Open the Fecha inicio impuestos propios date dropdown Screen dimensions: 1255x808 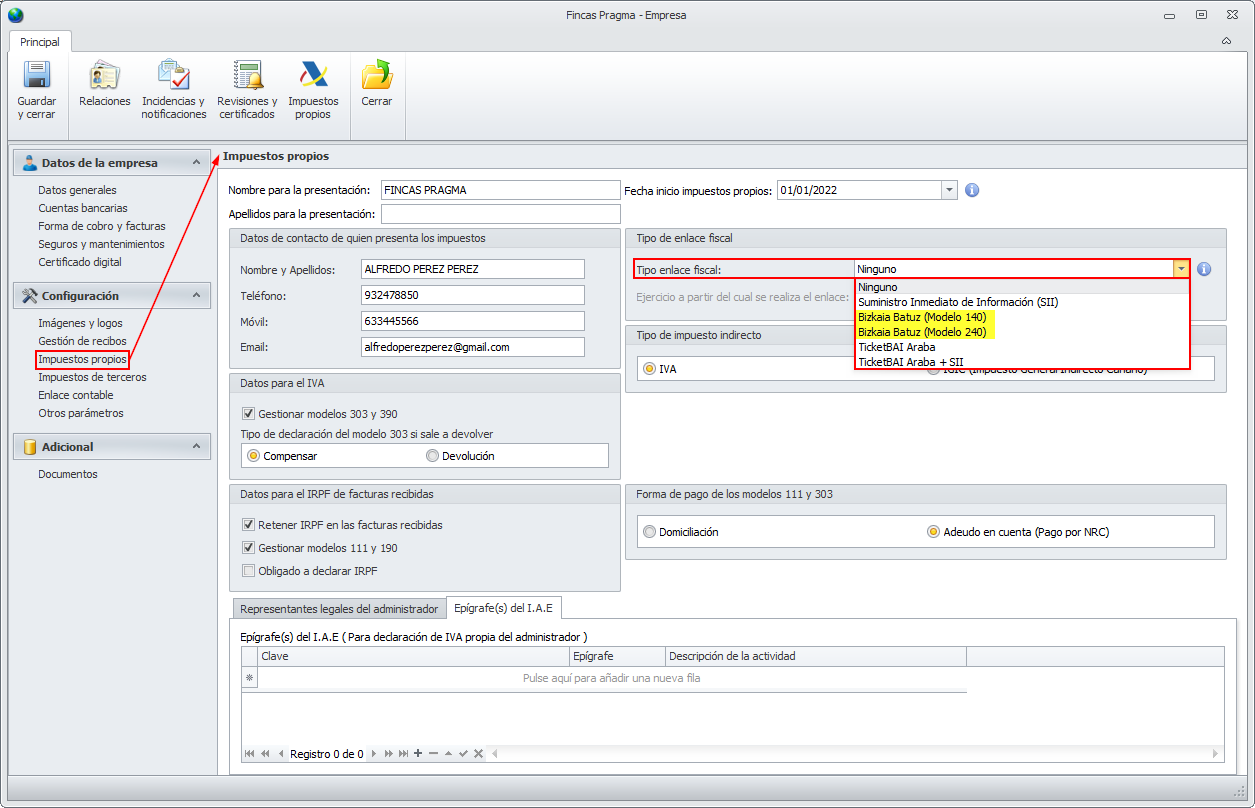coord(948,190)
